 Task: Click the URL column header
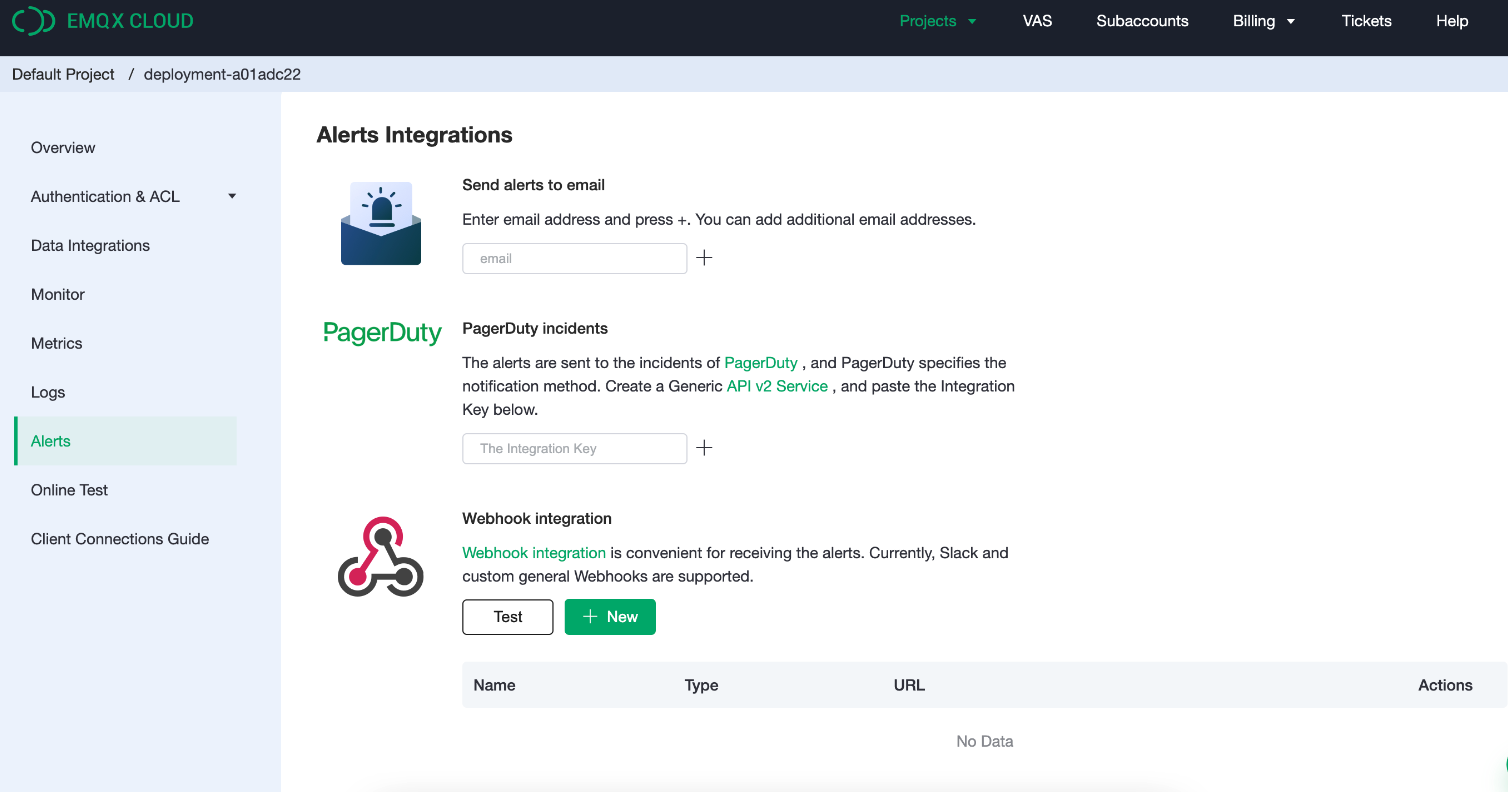pyautogui.click(x=909, y=685)
